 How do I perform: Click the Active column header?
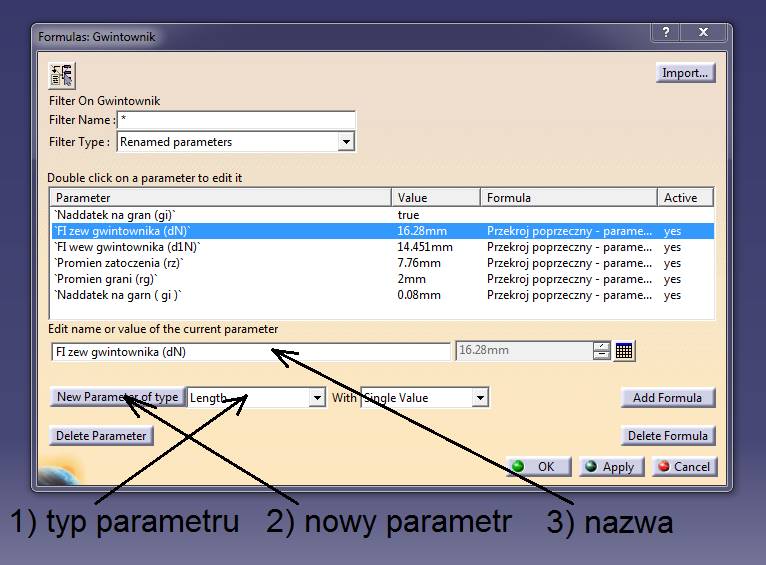coord(685,197)
